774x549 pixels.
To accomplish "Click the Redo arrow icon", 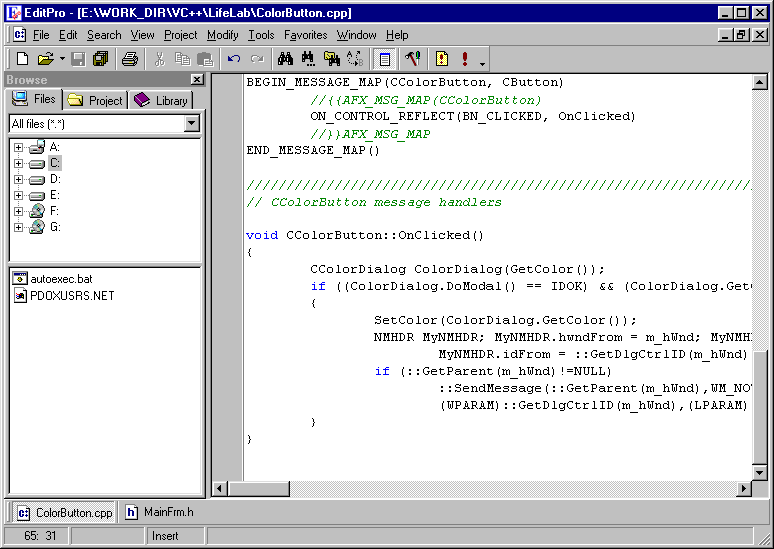I will point(257,59).
